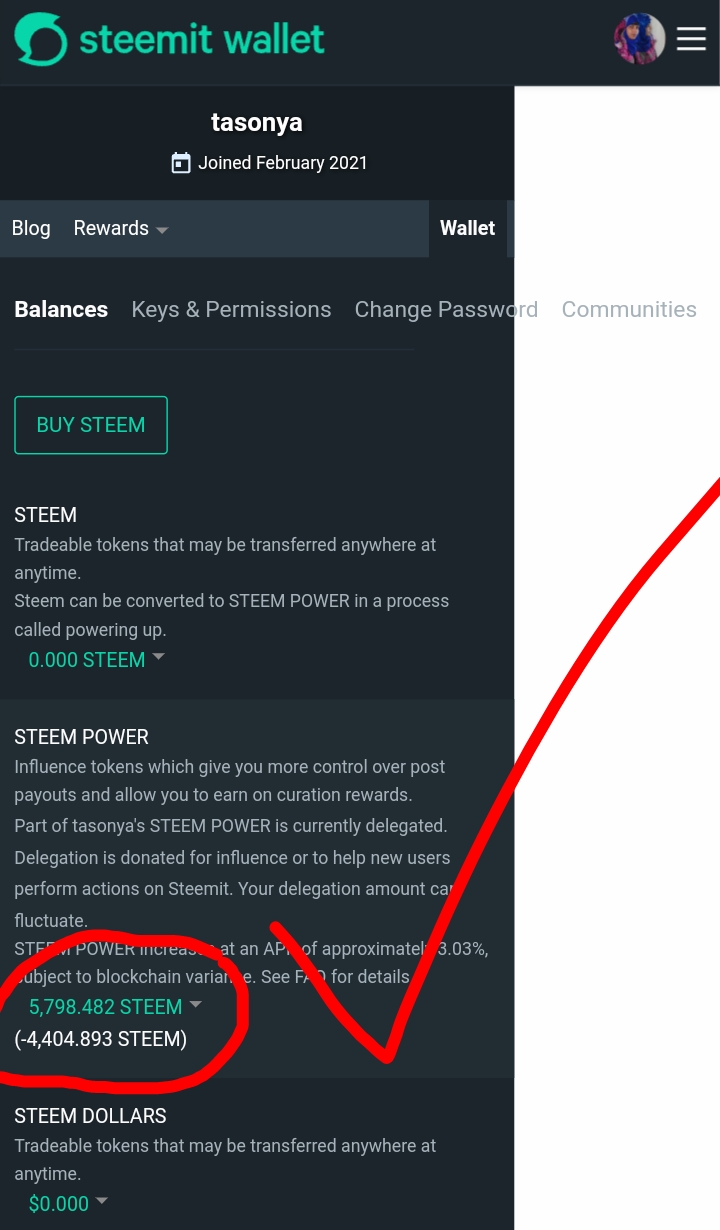Switch to Balances section
The width and height of the screenshot is (720, 1230).
(61, 309)
